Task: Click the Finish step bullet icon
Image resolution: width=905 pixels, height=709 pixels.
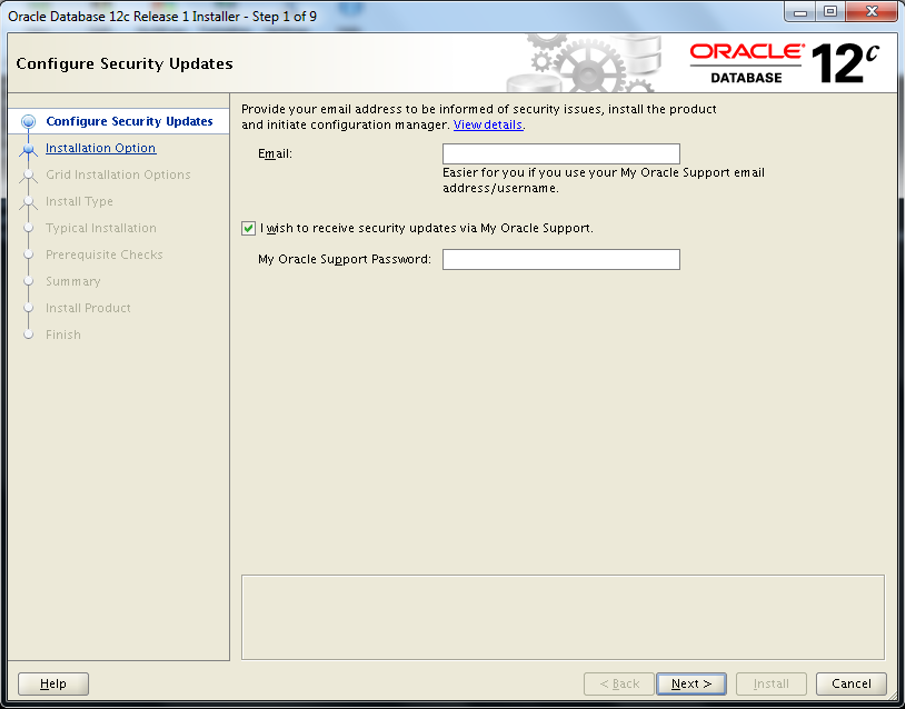Action: point(28,334)
